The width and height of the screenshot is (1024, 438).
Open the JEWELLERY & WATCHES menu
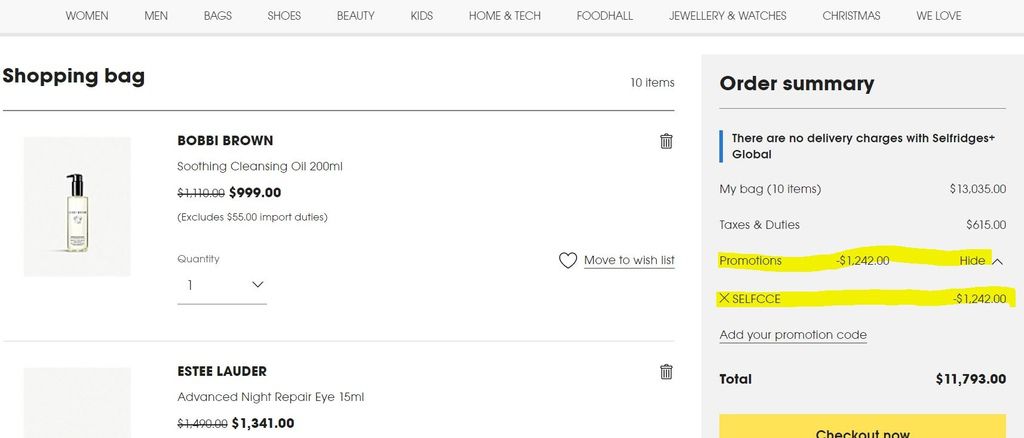coord(728,16)
